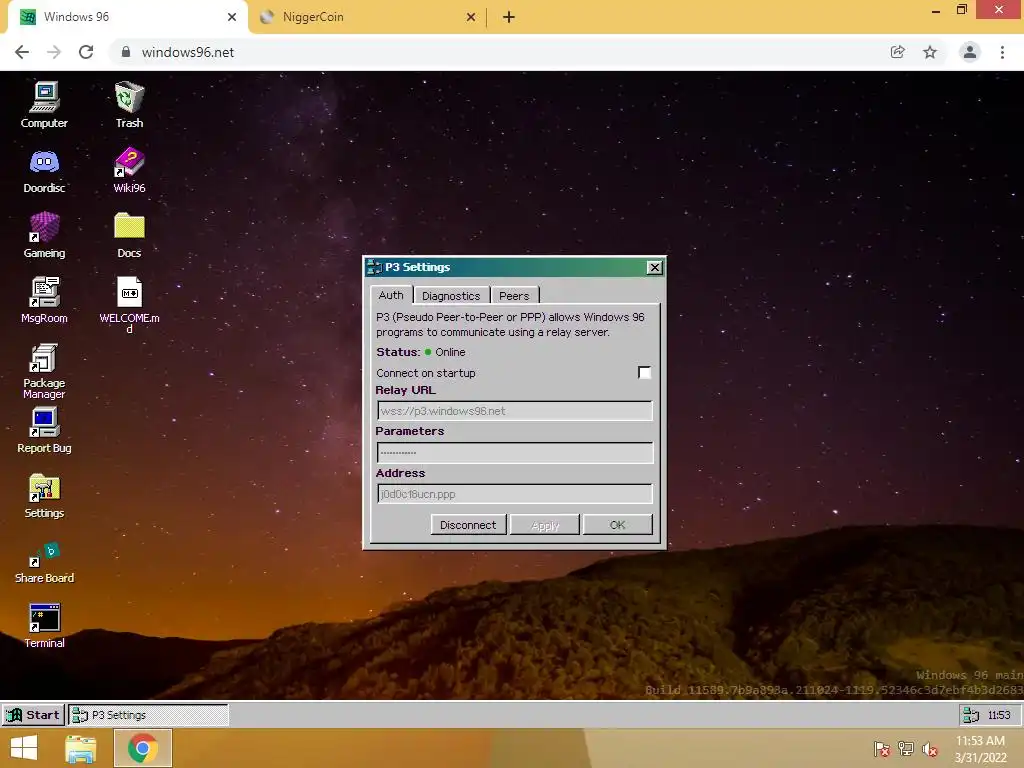Screen dimensions: 1024x768
Task: Close the P3 Settings dialog
Action: tap(654, 267)
